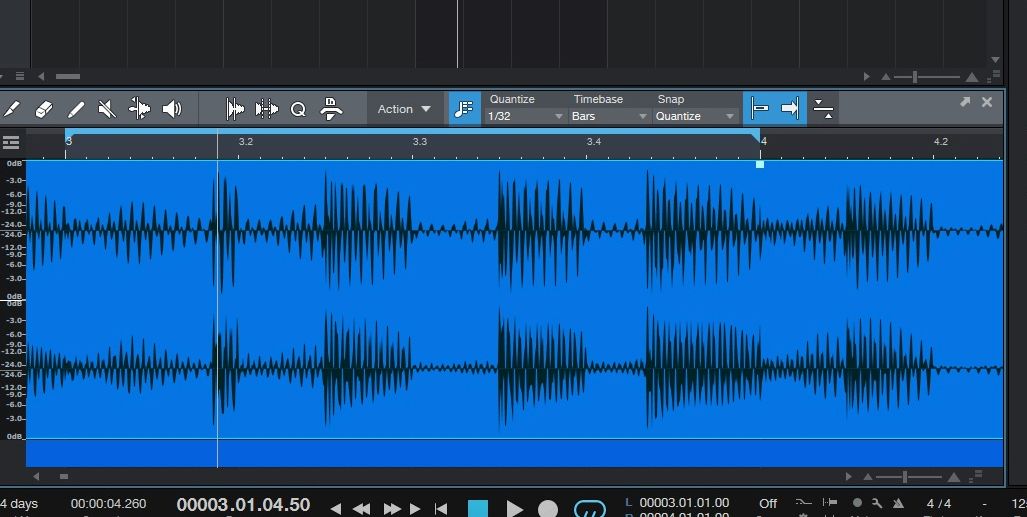1027x517 pixels.
Task: Zoom in arrangement horizontally with large triangle
Action: [x=973, y=77]
